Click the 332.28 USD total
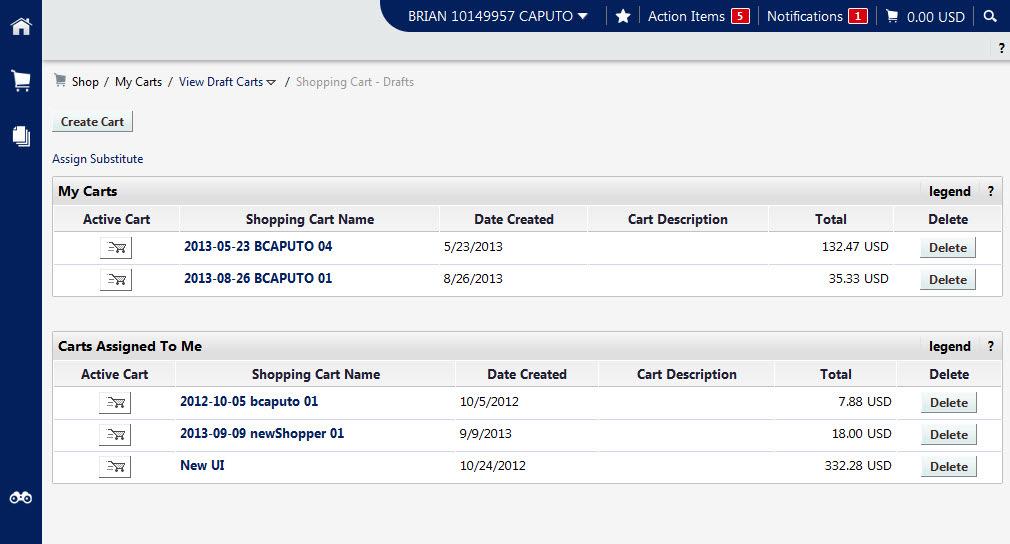1010x544 pixels. (858, 465)
